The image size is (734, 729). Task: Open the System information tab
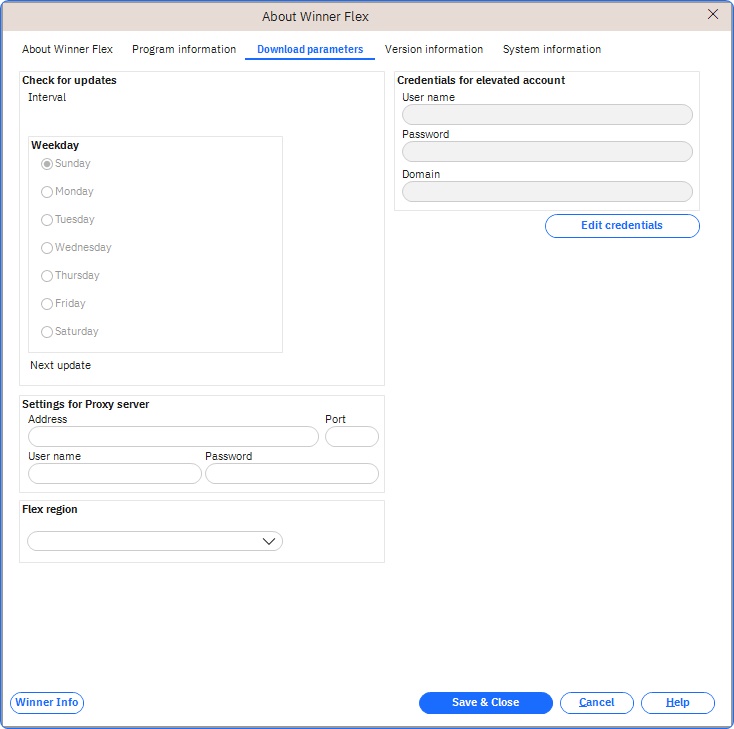point(552,49)
